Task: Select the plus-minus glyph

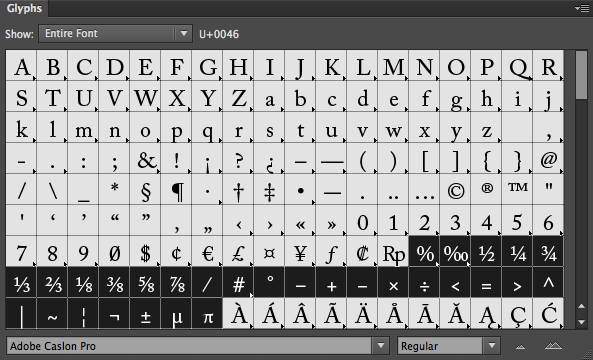Action: [x=146, y=313]
